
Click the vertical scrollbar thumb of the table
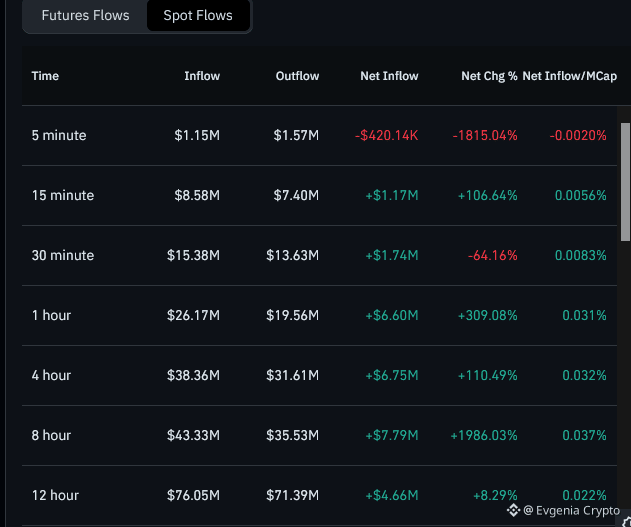[x=625, y=182]
